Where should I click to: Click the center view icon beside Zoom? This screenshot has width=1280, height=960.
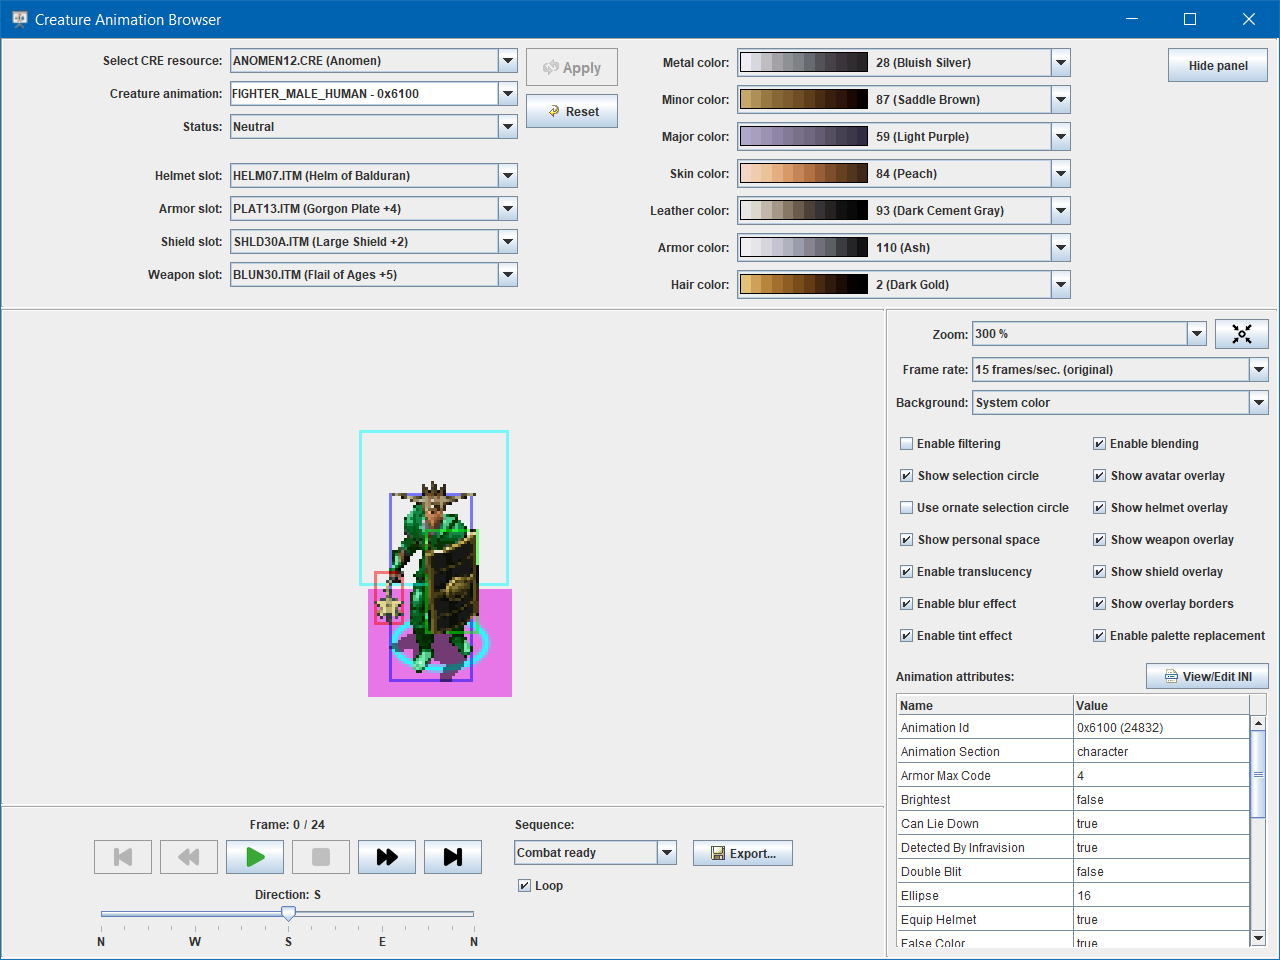1241,334
